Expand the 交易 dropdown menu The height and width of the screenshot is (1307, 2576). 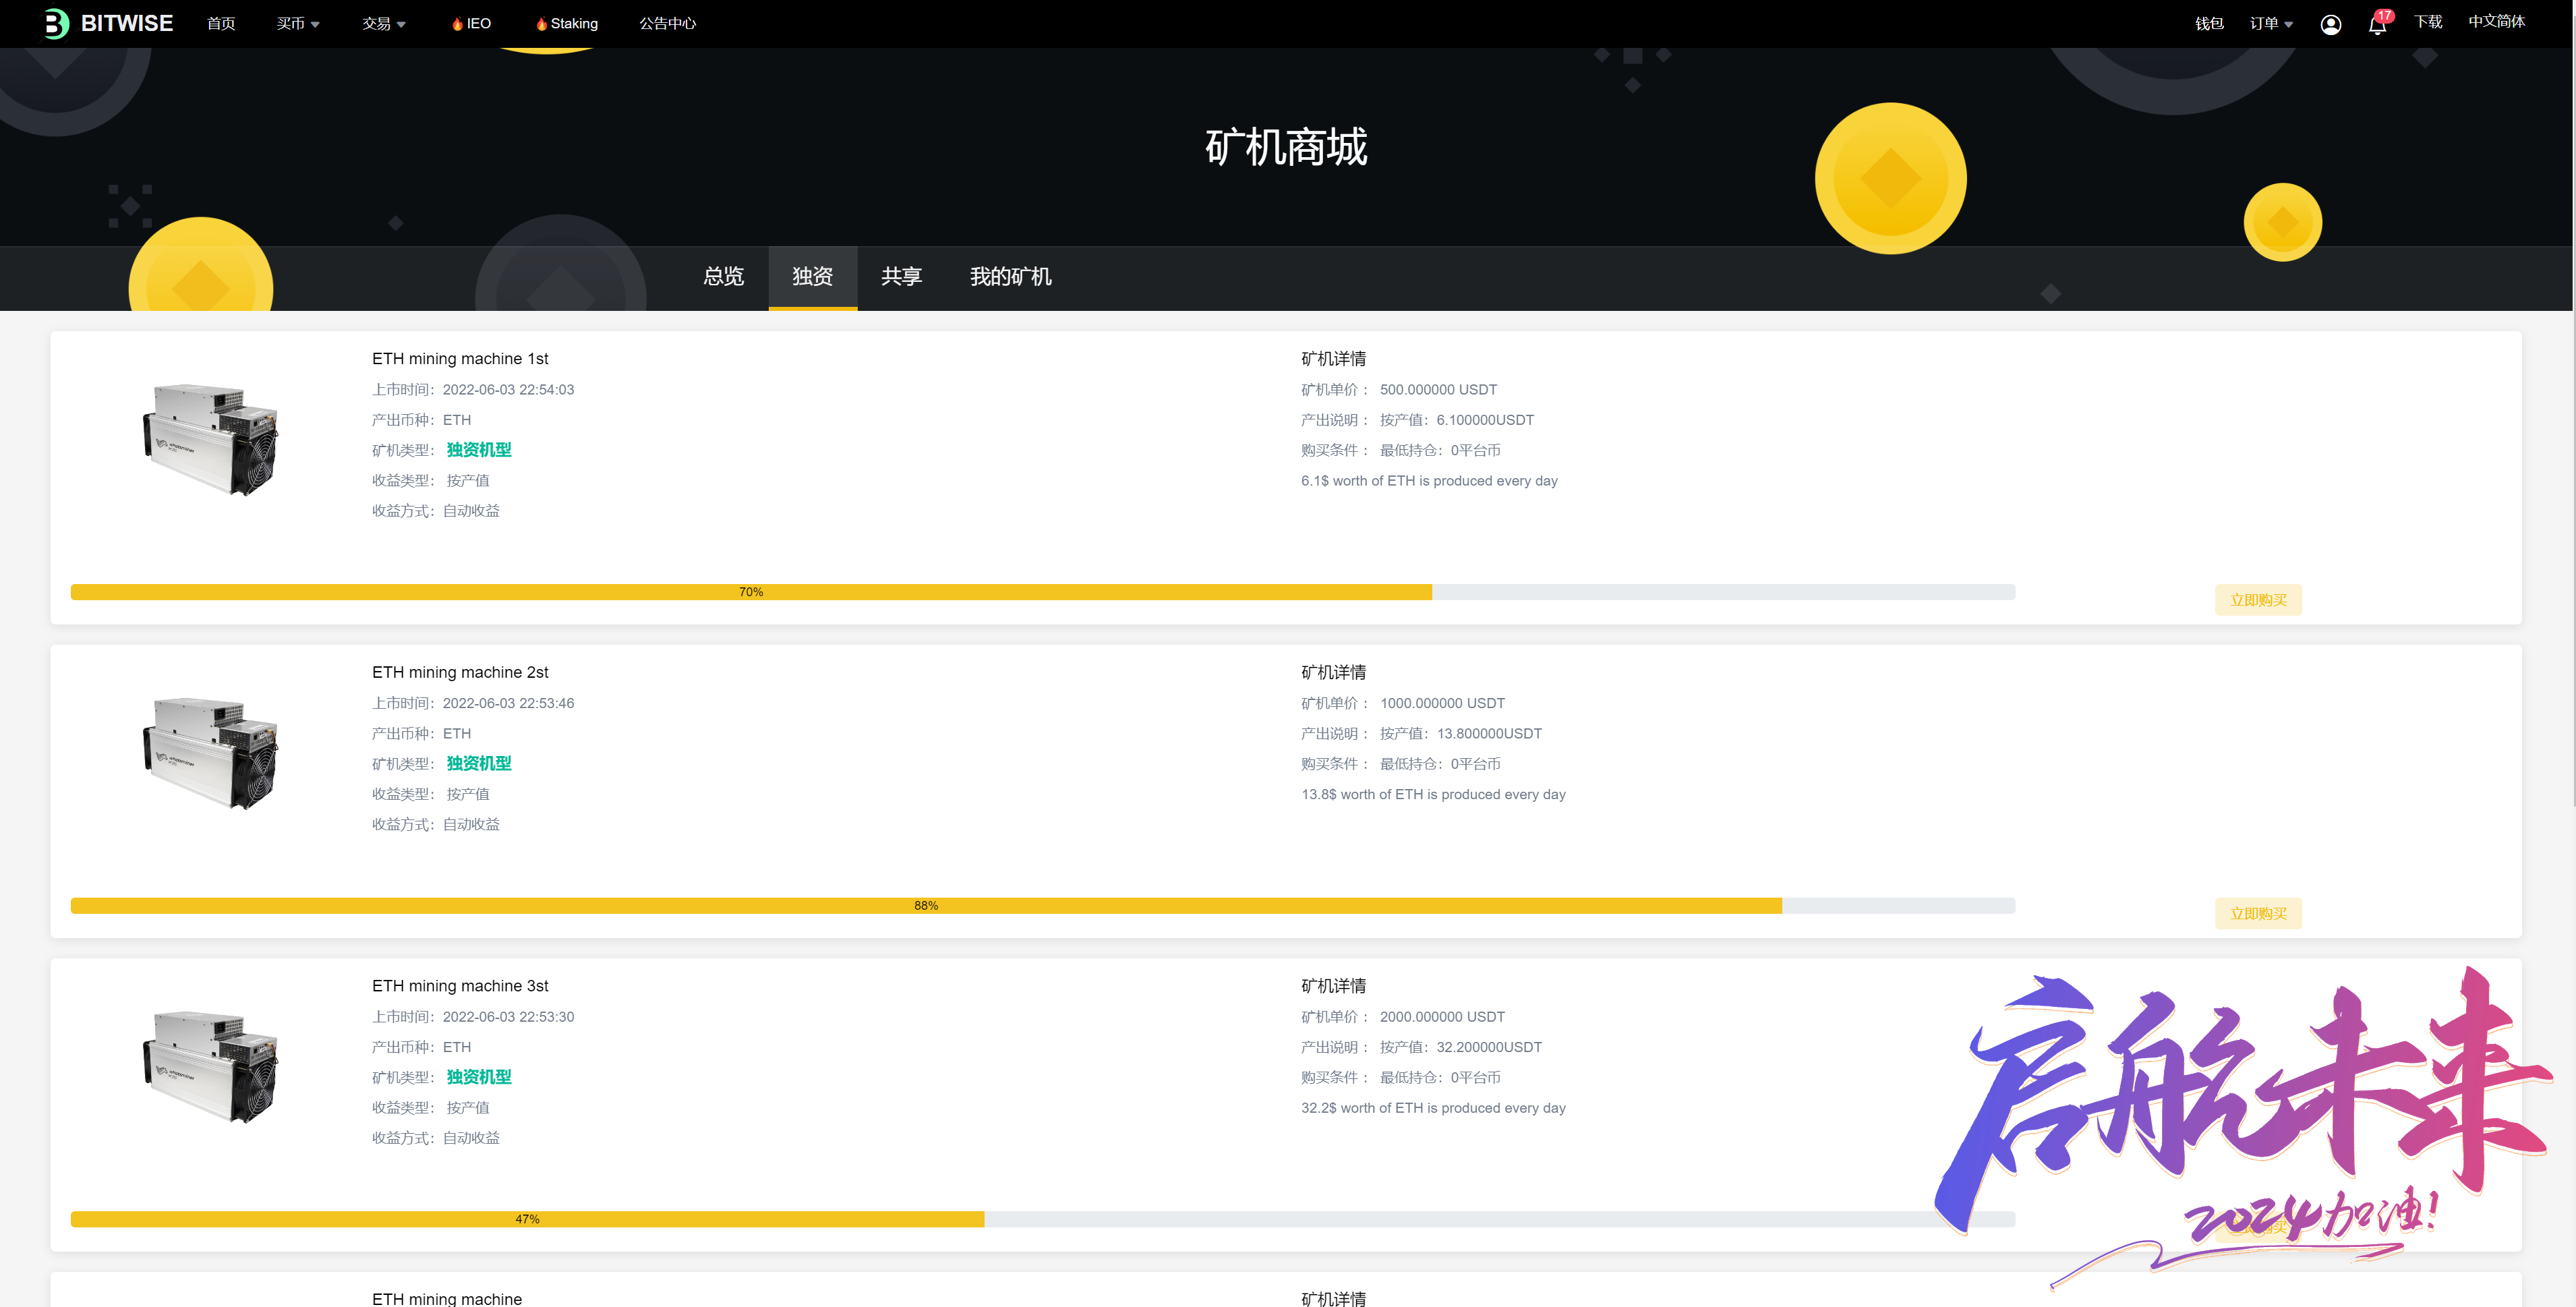click(384, 24)
